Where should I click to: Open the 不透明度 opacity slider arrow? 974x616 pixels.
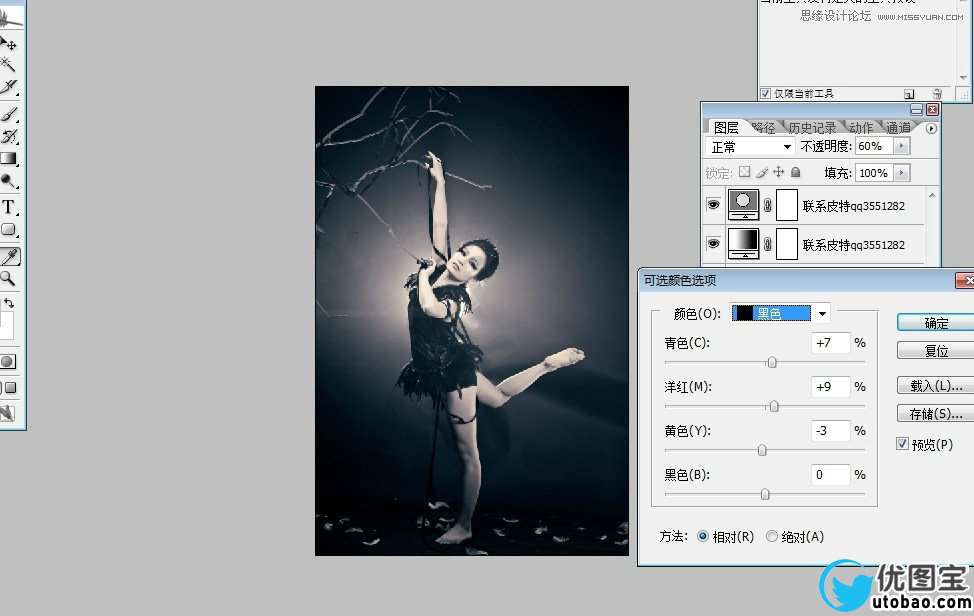click(901, 146)
